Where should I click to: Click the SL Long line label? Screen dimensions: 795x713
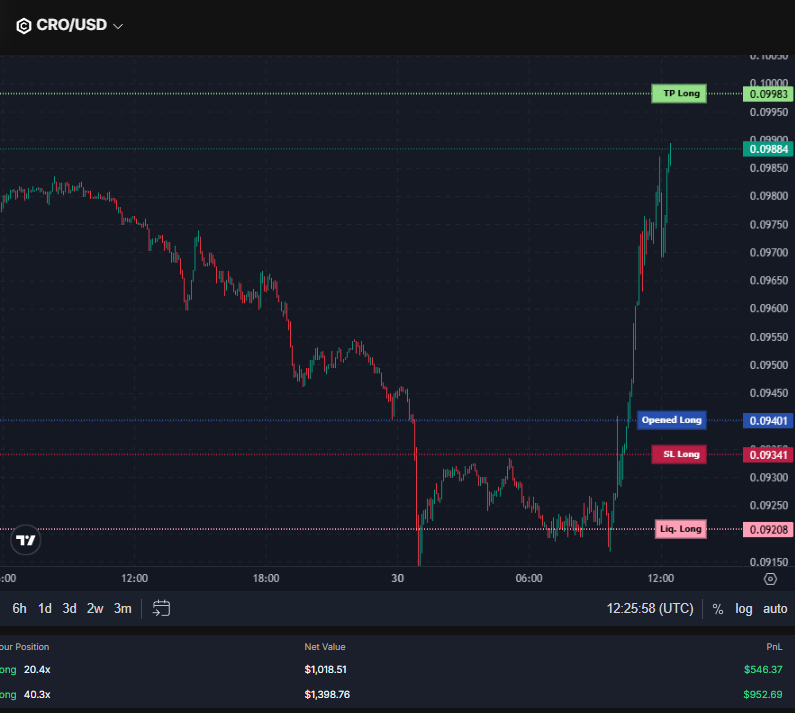coord(679,454)
